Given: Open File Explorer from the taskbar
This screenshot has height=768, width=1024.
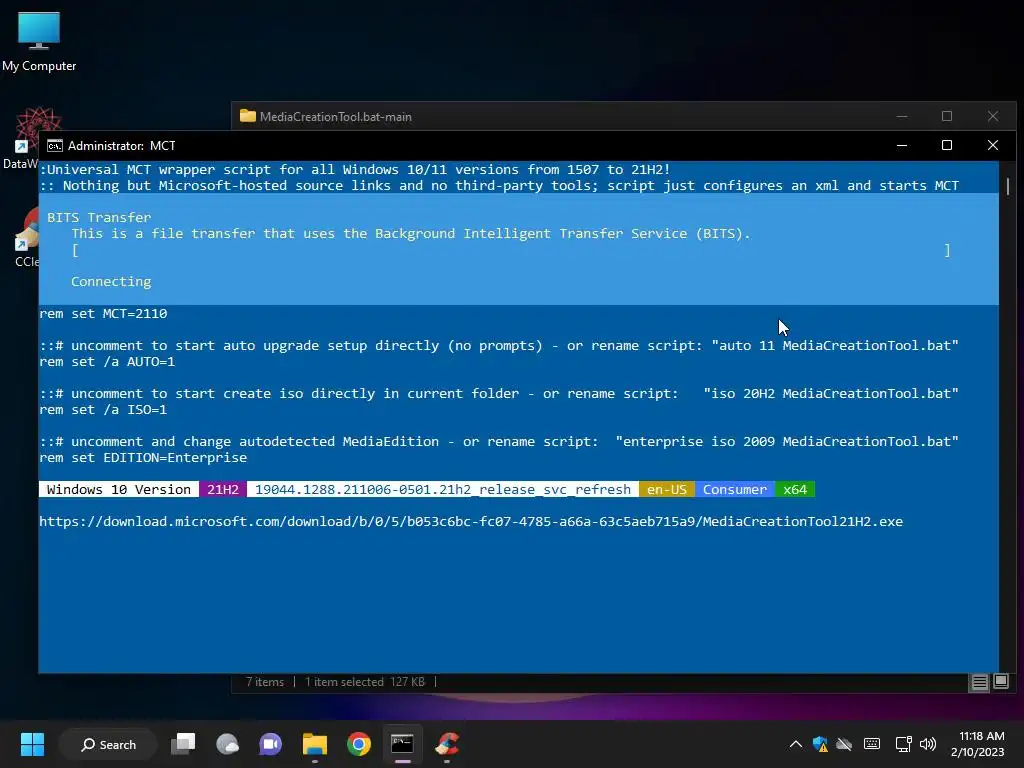Looking at the screenshot, I should click(x=315, y=744).
